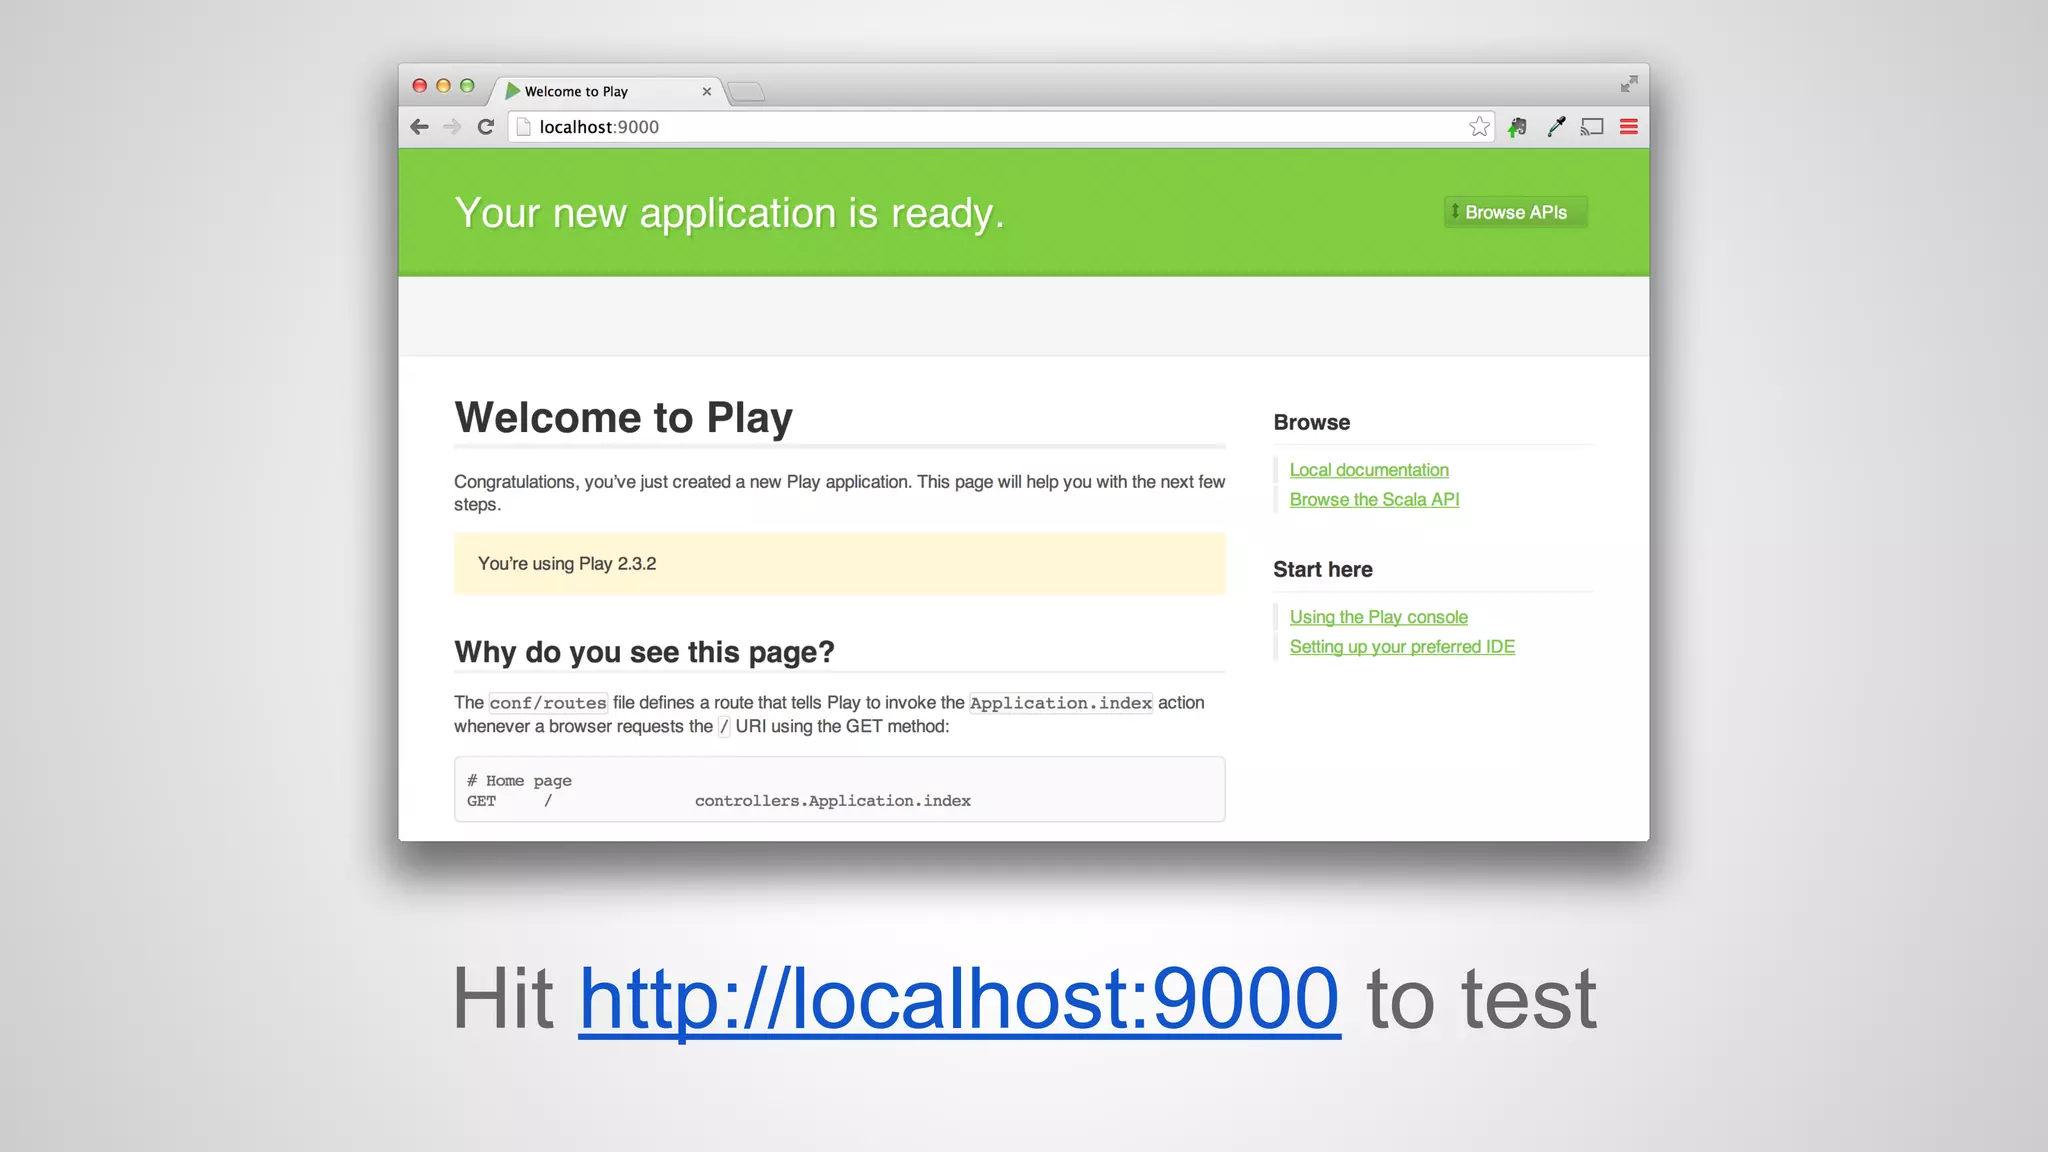2048x1152 pixels.
Task: Open a new browser tab
Action: pyautogui.click(x=746, y=92)
